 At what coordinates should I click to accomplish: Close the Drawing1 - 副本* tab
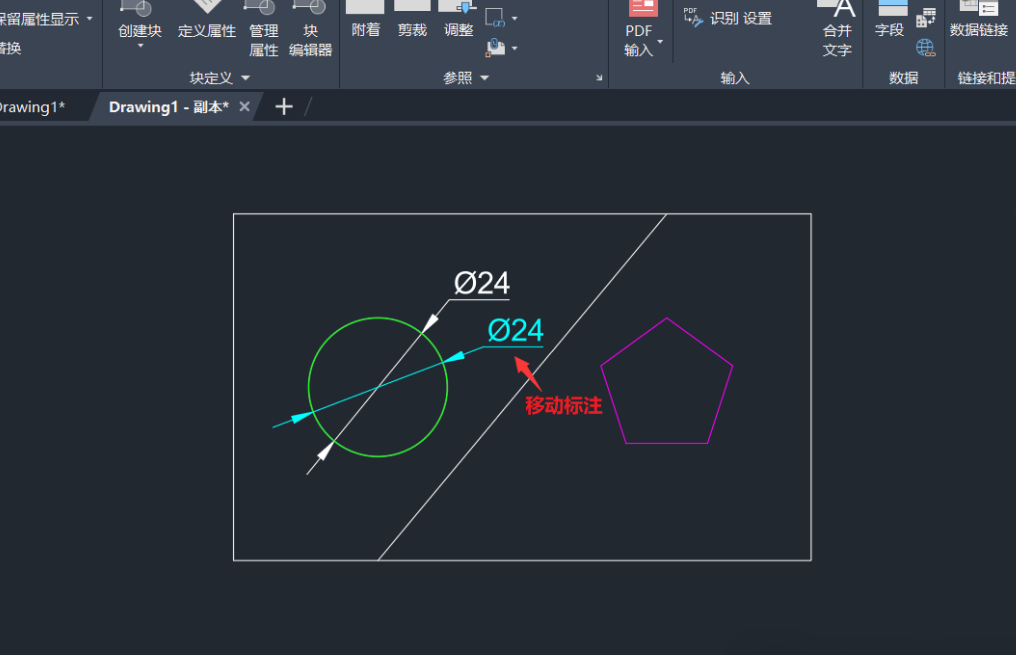245,107
